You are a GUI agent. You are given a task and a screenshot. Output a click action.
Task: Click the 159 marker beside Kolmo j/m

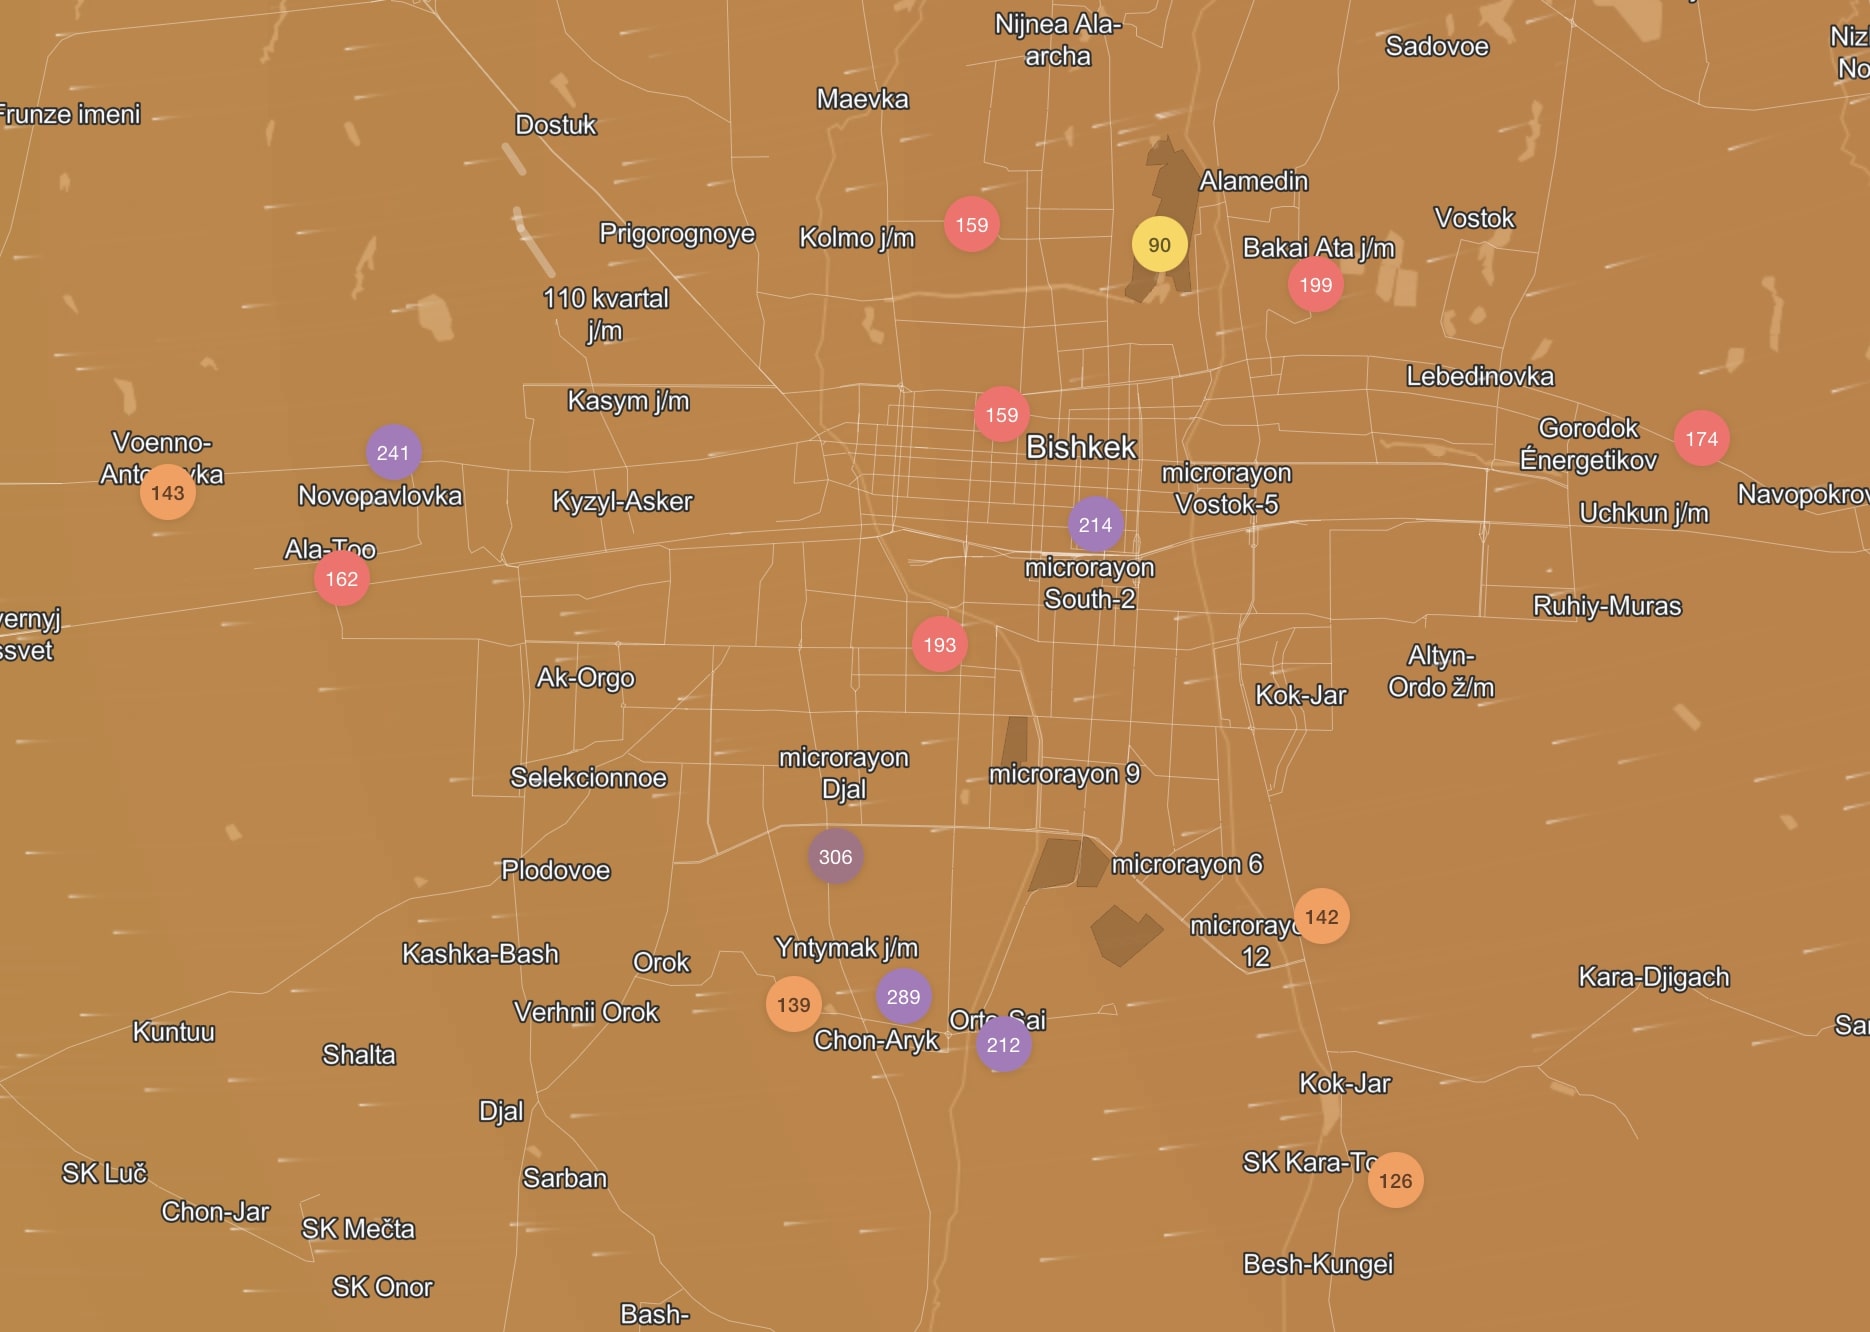coord(971,225)
